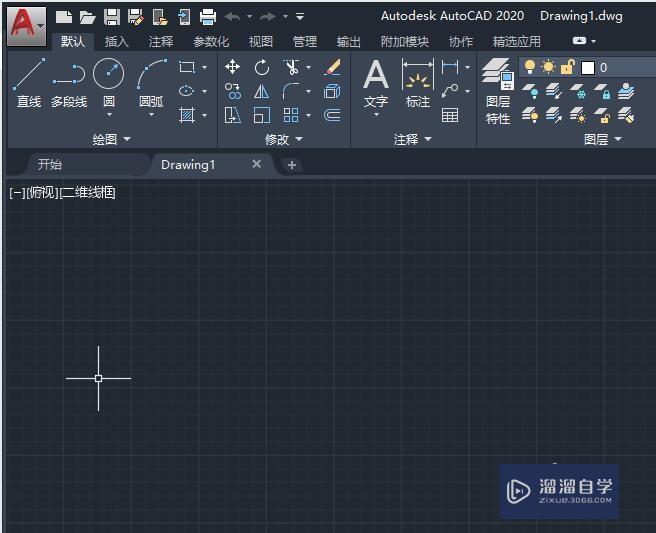Open Customize Quick Access Toolbar dropdown
Image resolution: width=656 pixels, height=533 pixels.
click(300, 17)
